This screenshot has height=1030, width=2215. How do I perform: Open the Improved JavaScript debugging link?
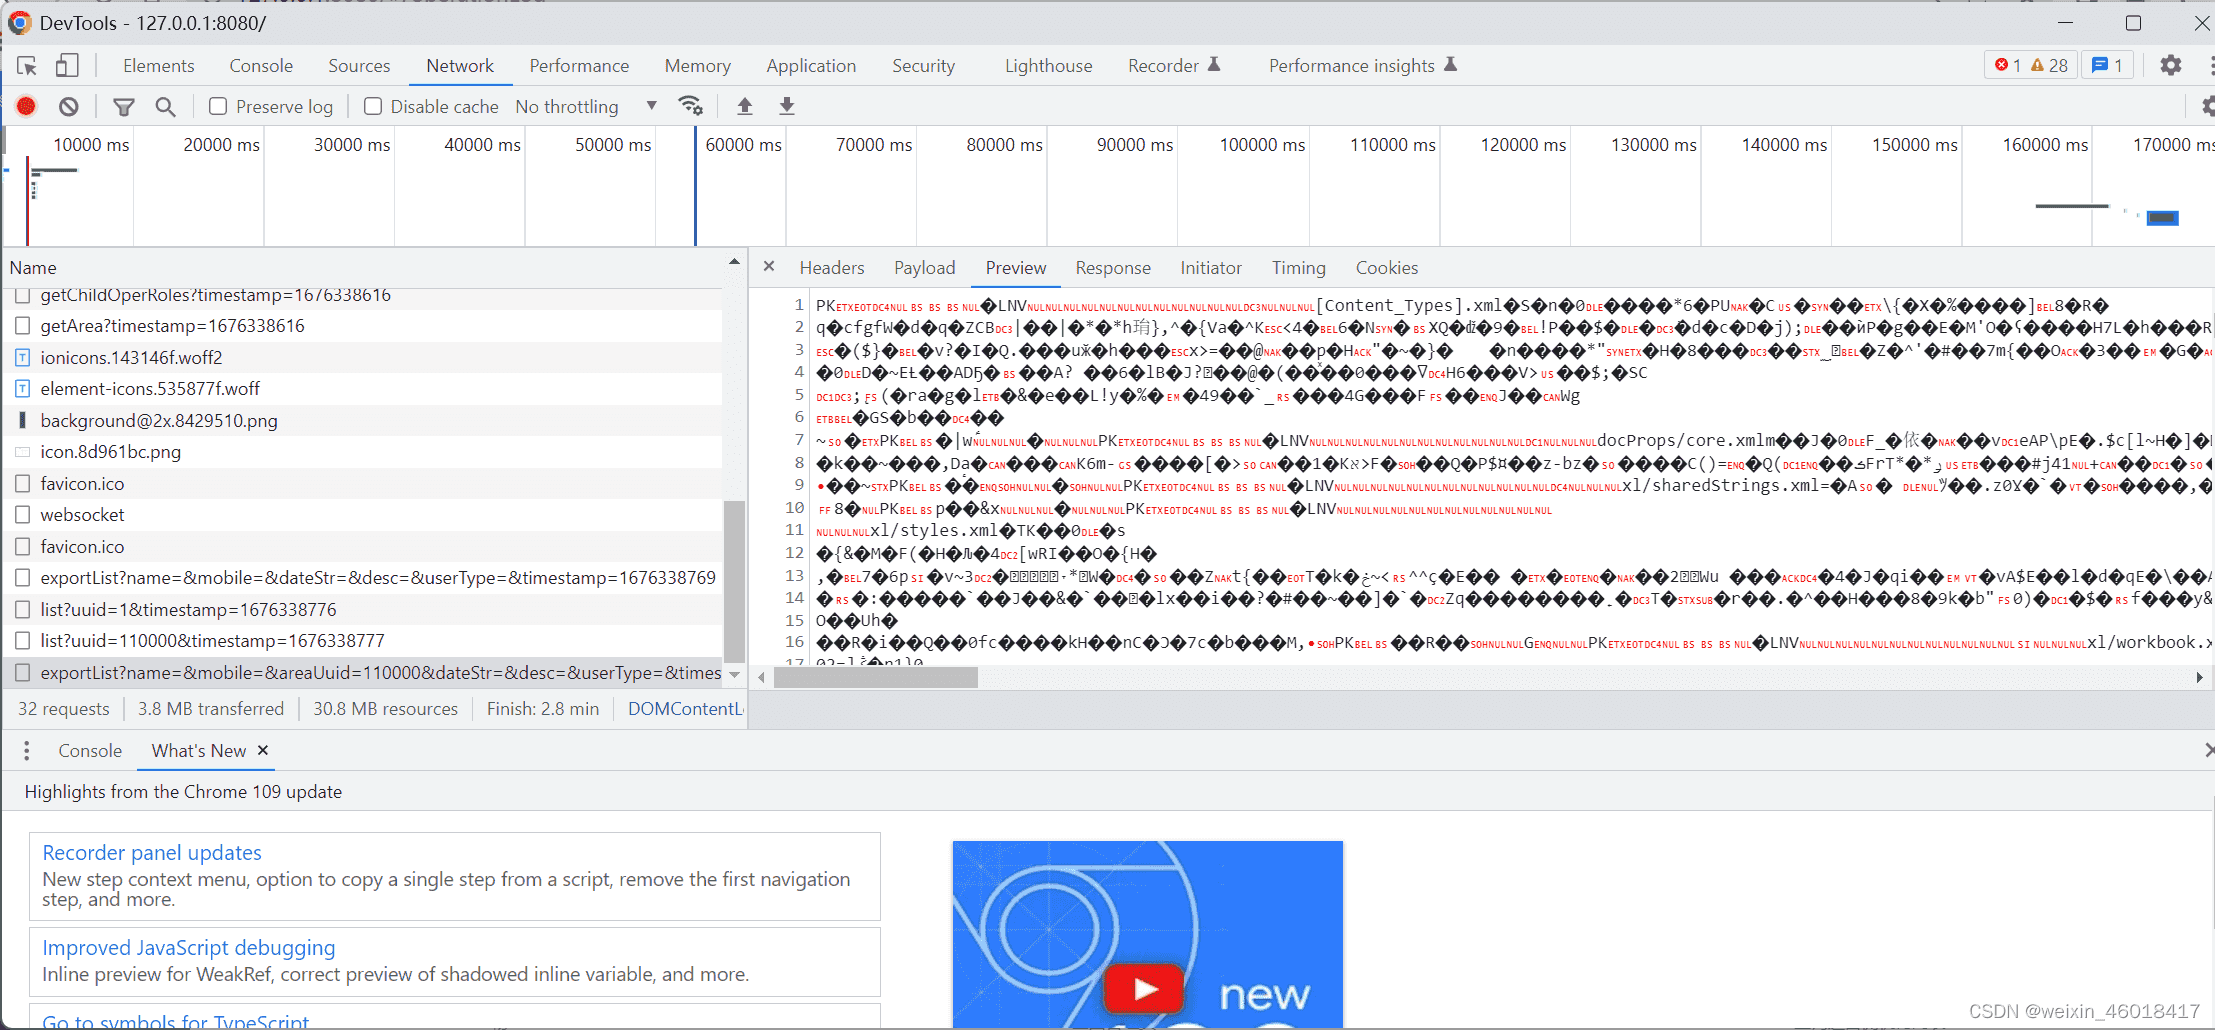[188, 947]
